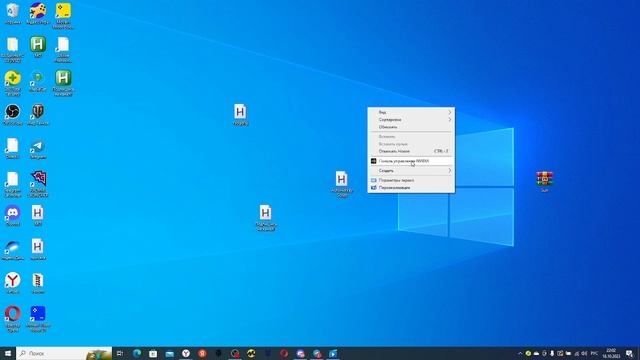Open Task View on the taskbar
The width and height of the screenshot is (640, 360).
point(120,353)
